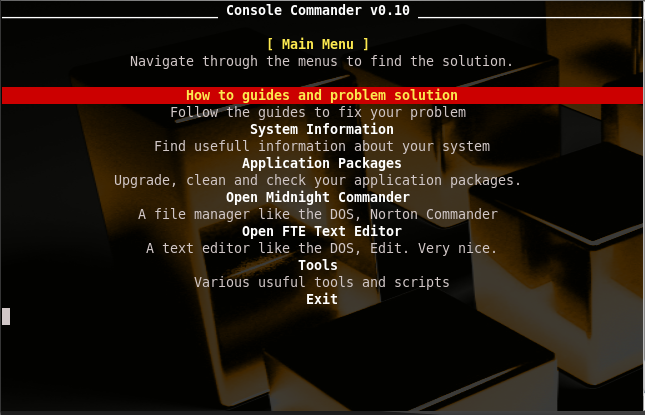
Task: Click the Console Commander v0.10 title
Action: click(x=318, y=10)
